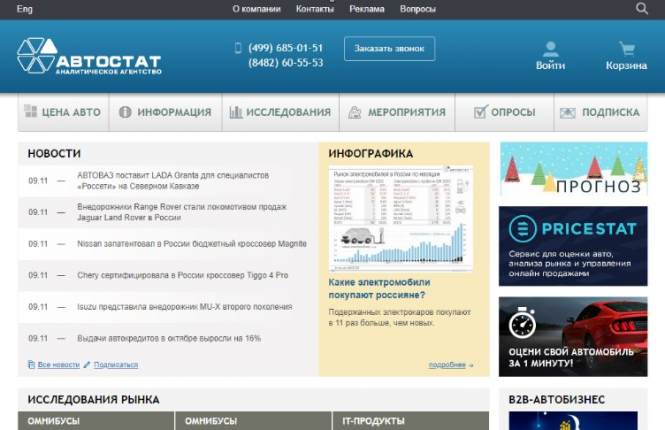Image resolution: width=665 pixels, height=430 pixels.
Task: Click the Автостат logo
Action: 90,60
